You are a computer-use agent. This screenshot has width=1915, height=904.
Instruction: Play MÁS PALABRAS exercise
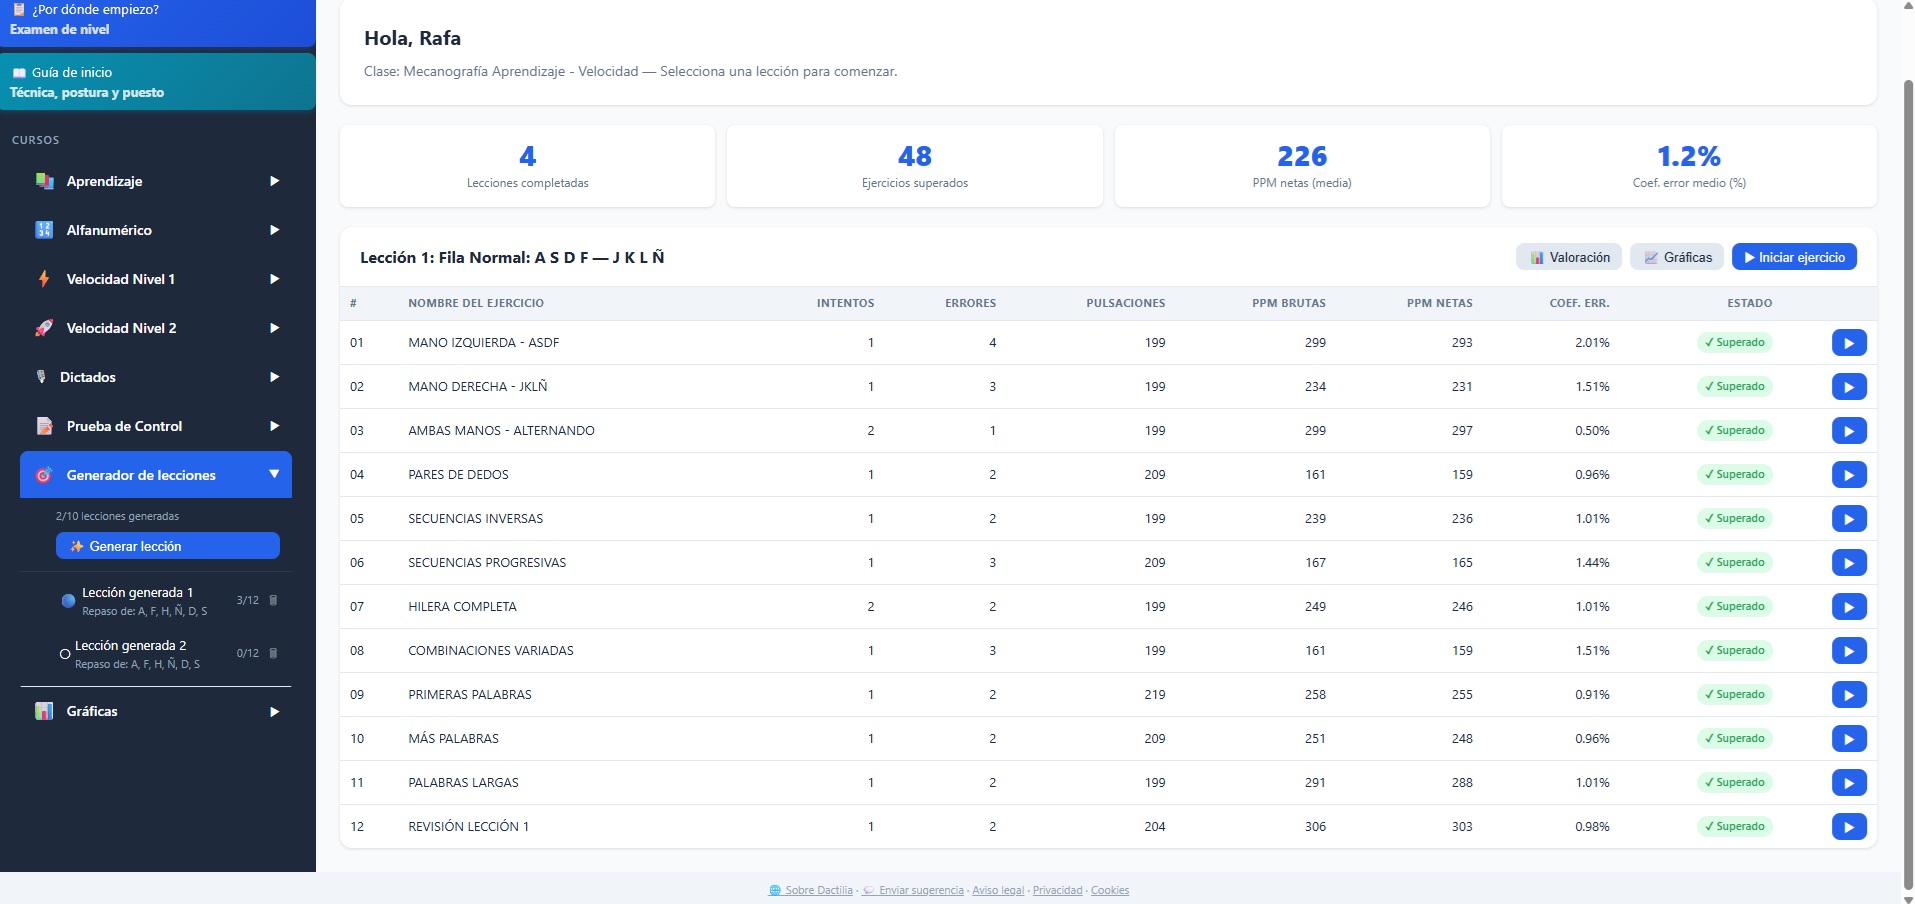(x=1849, y=739)
